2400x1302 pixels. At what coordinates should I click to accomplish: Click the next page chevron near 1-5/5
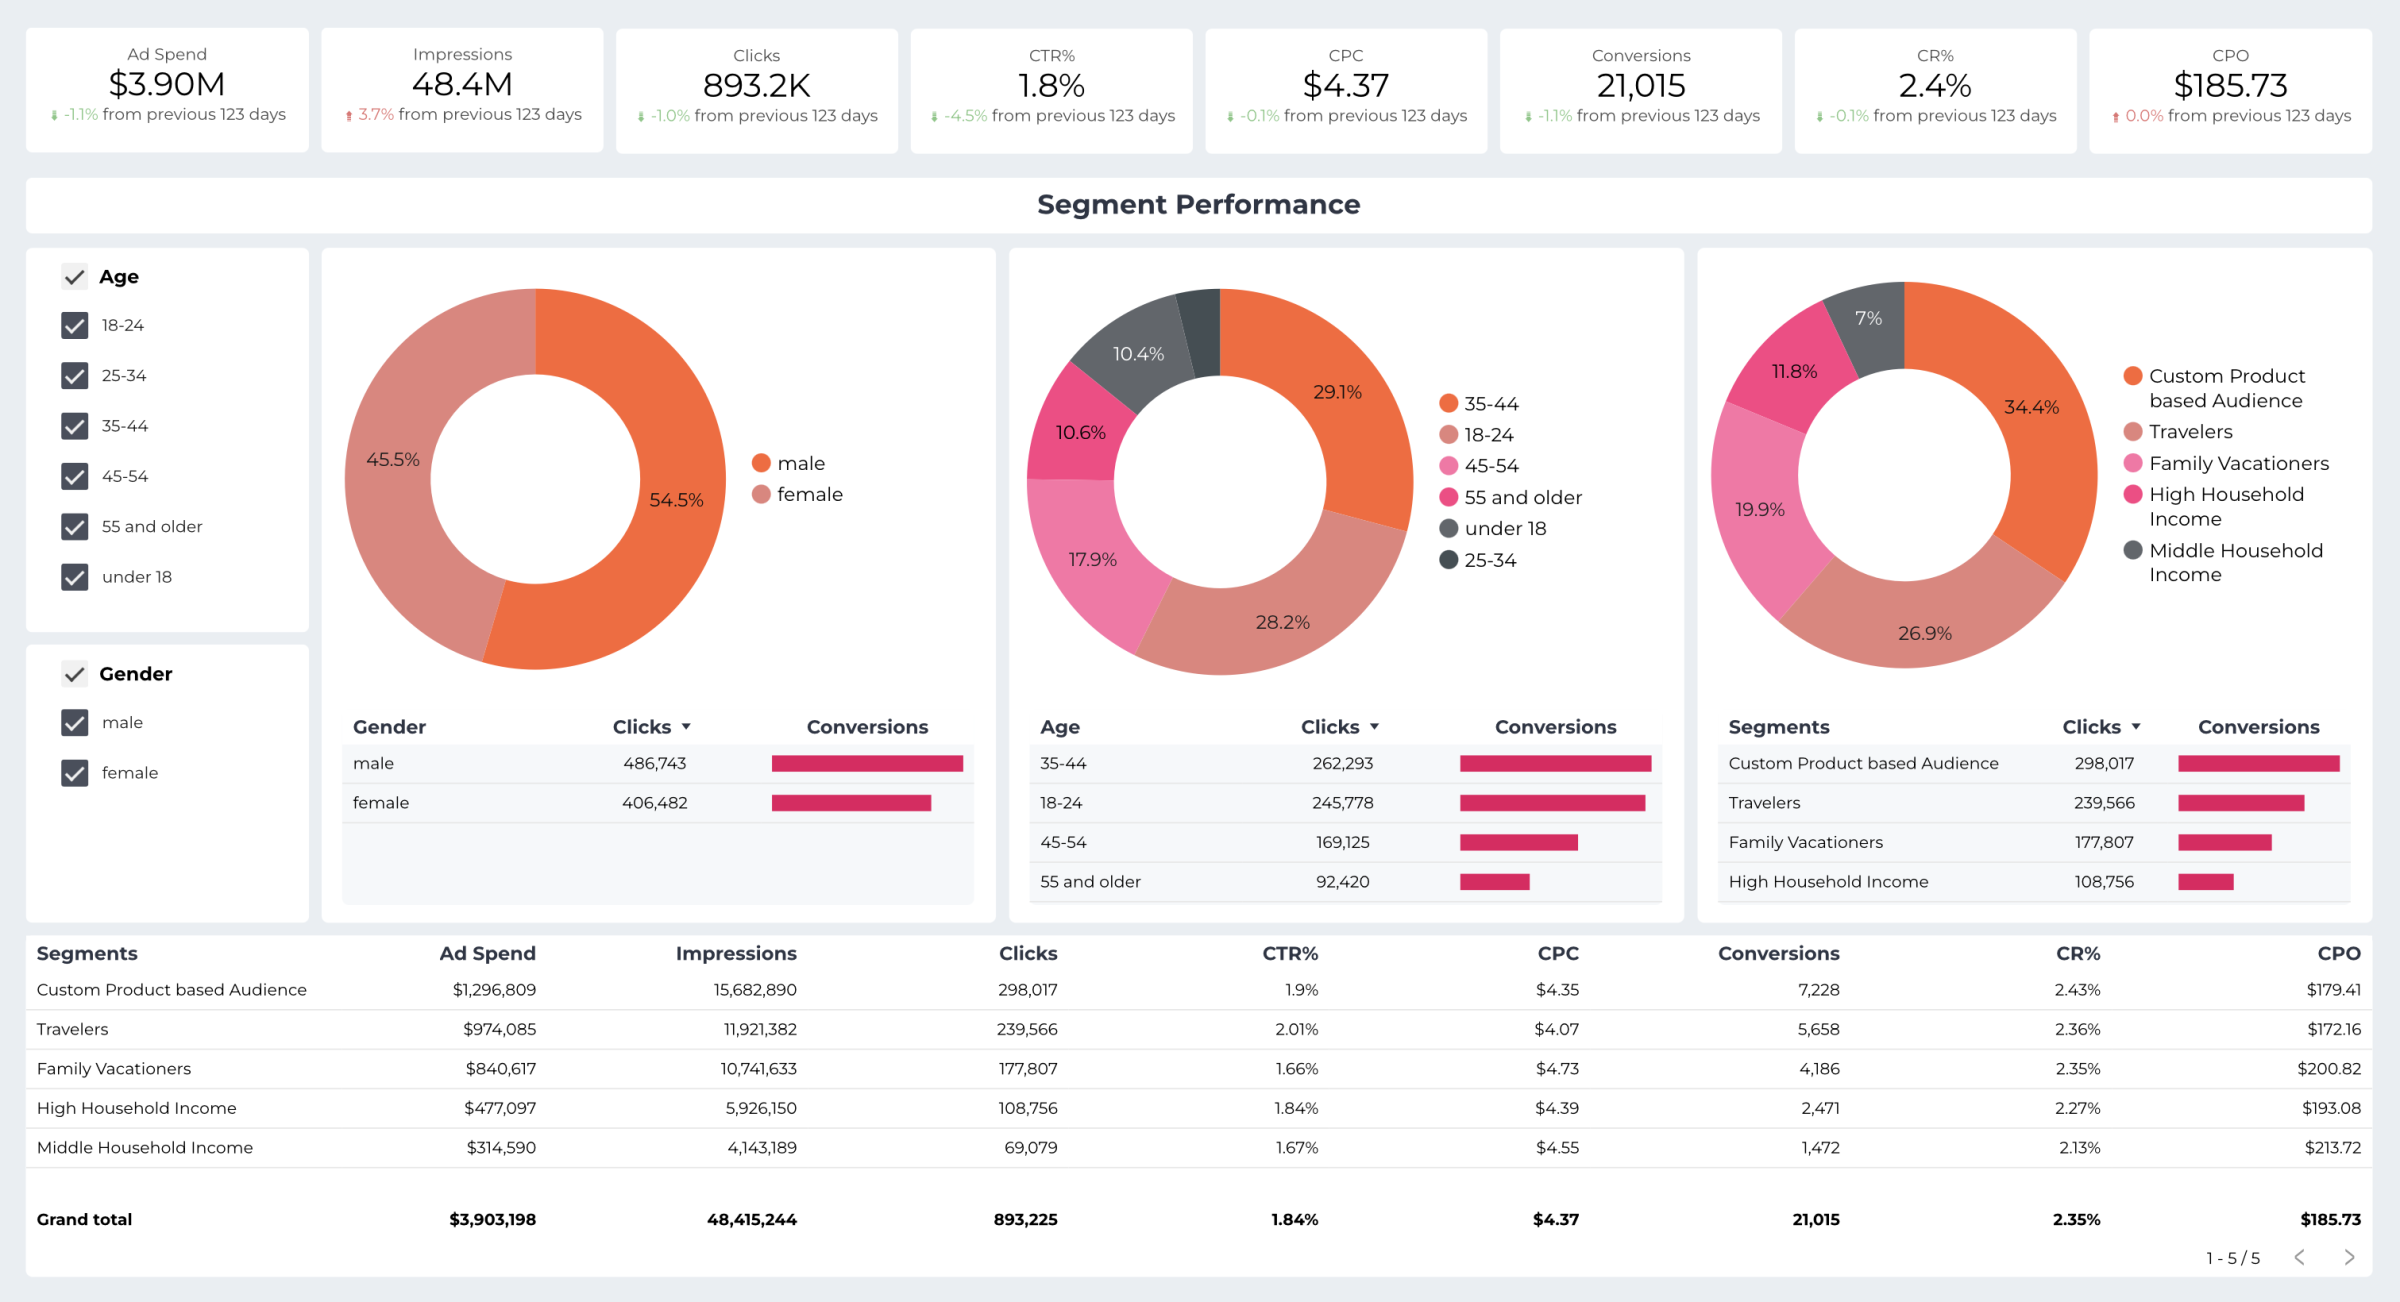click(2349, 1257)
